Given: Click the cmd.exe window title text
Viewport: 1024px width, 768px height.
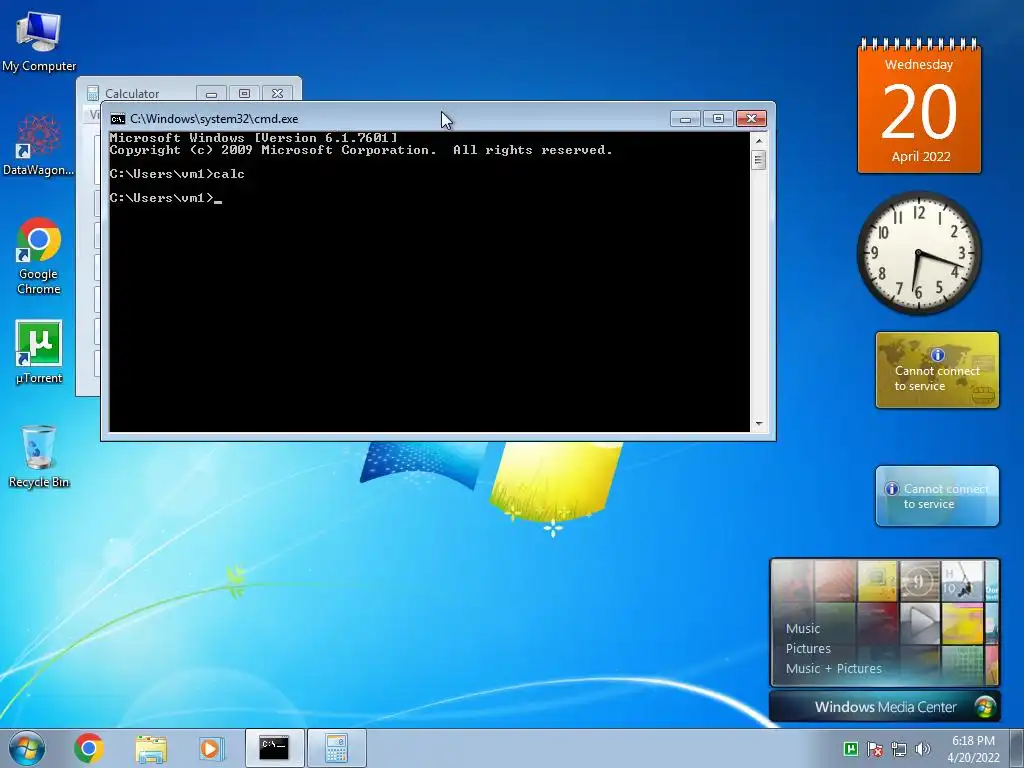Looking at the screenshot, I should pyautogui.click(x=214, y=119).
